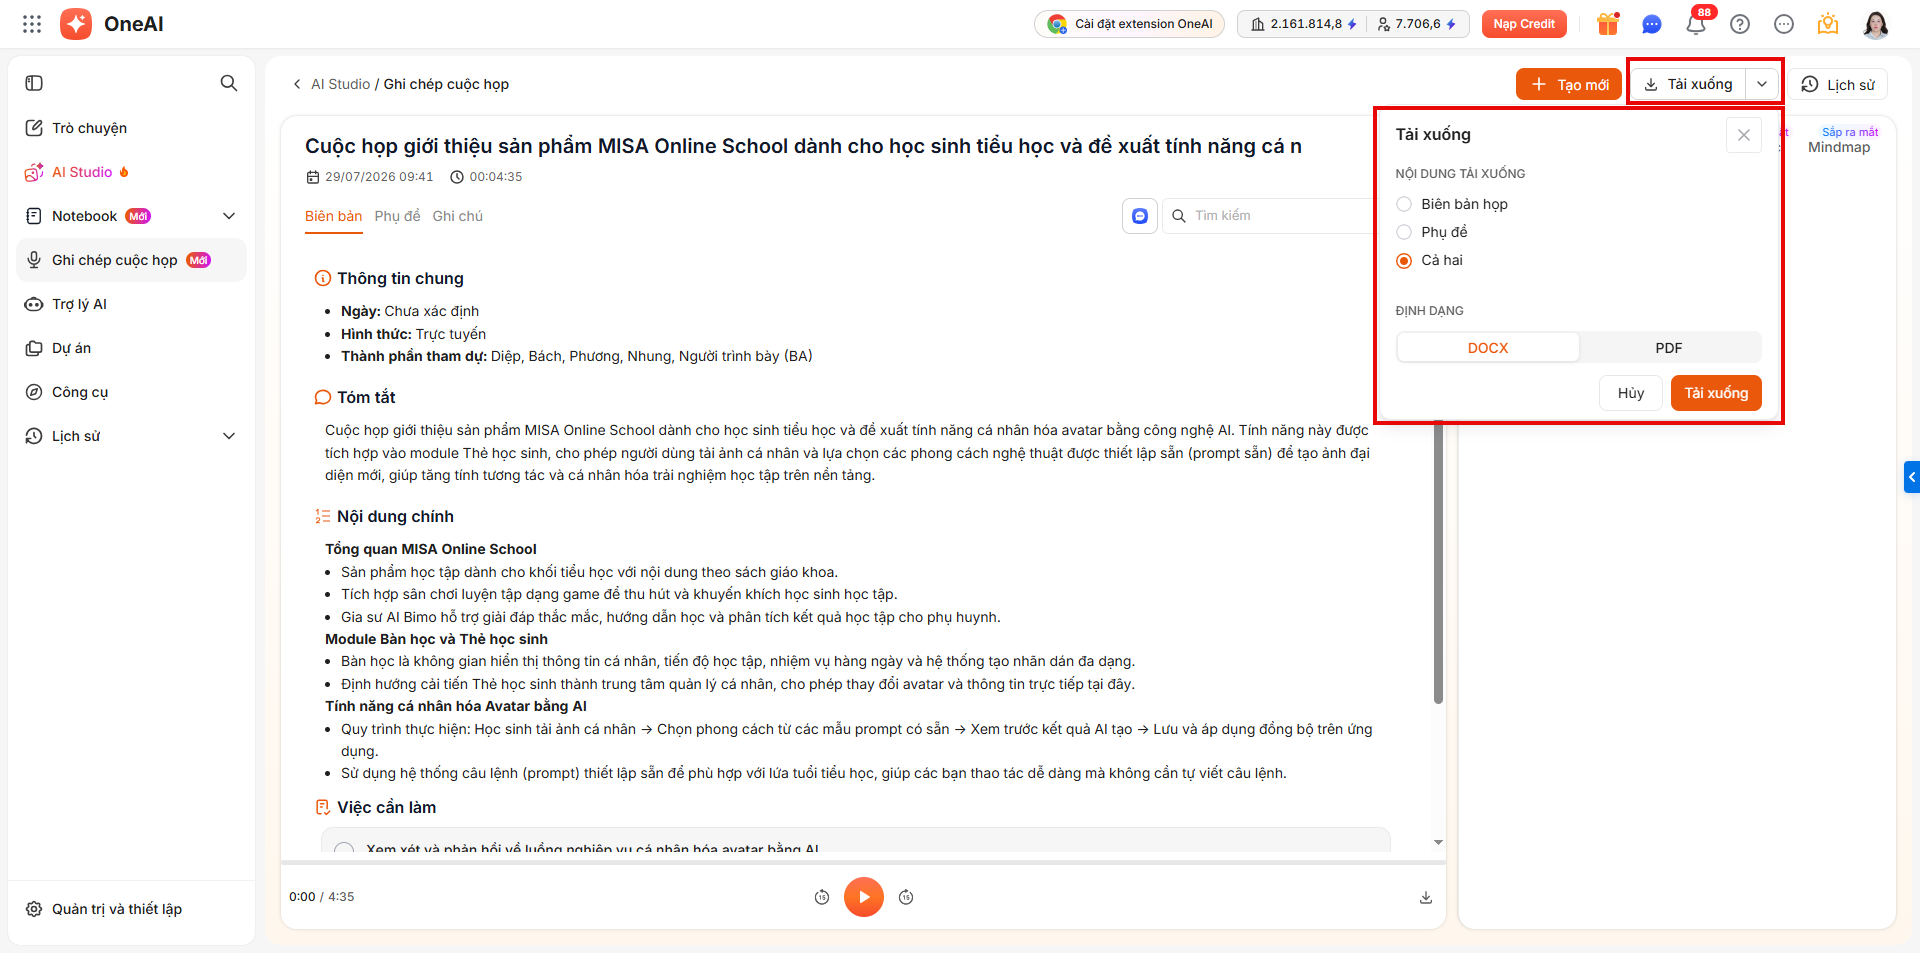Screen dimensions: 1920x953
Task: Open the user profile avatar
Action: [1876, 24]
